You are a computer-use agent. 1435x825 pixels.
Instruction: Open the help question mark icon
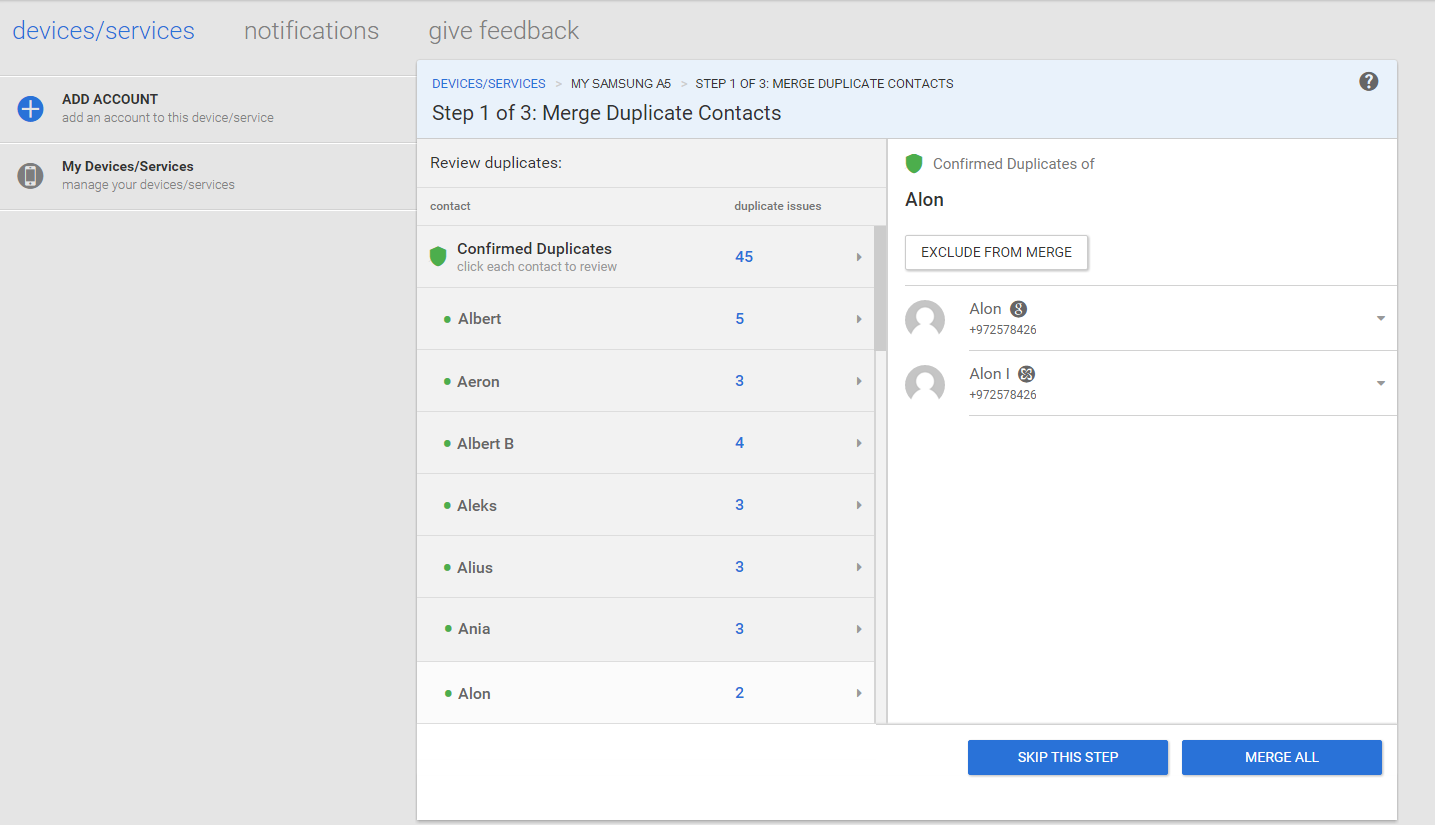pos(1369,82)
